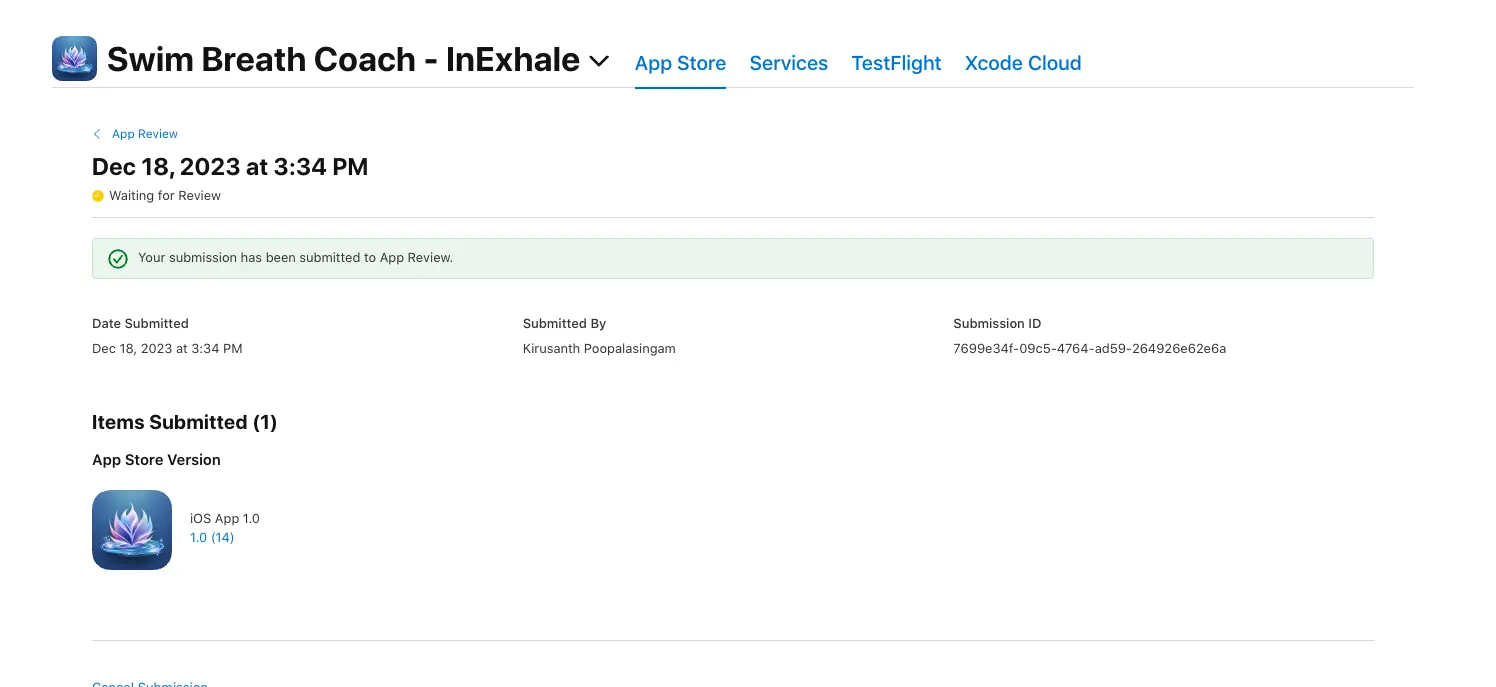
Task: Click the submitter name Kirusanth Poopalasingam
Action: pyautogui.click(x=599, y=349)
